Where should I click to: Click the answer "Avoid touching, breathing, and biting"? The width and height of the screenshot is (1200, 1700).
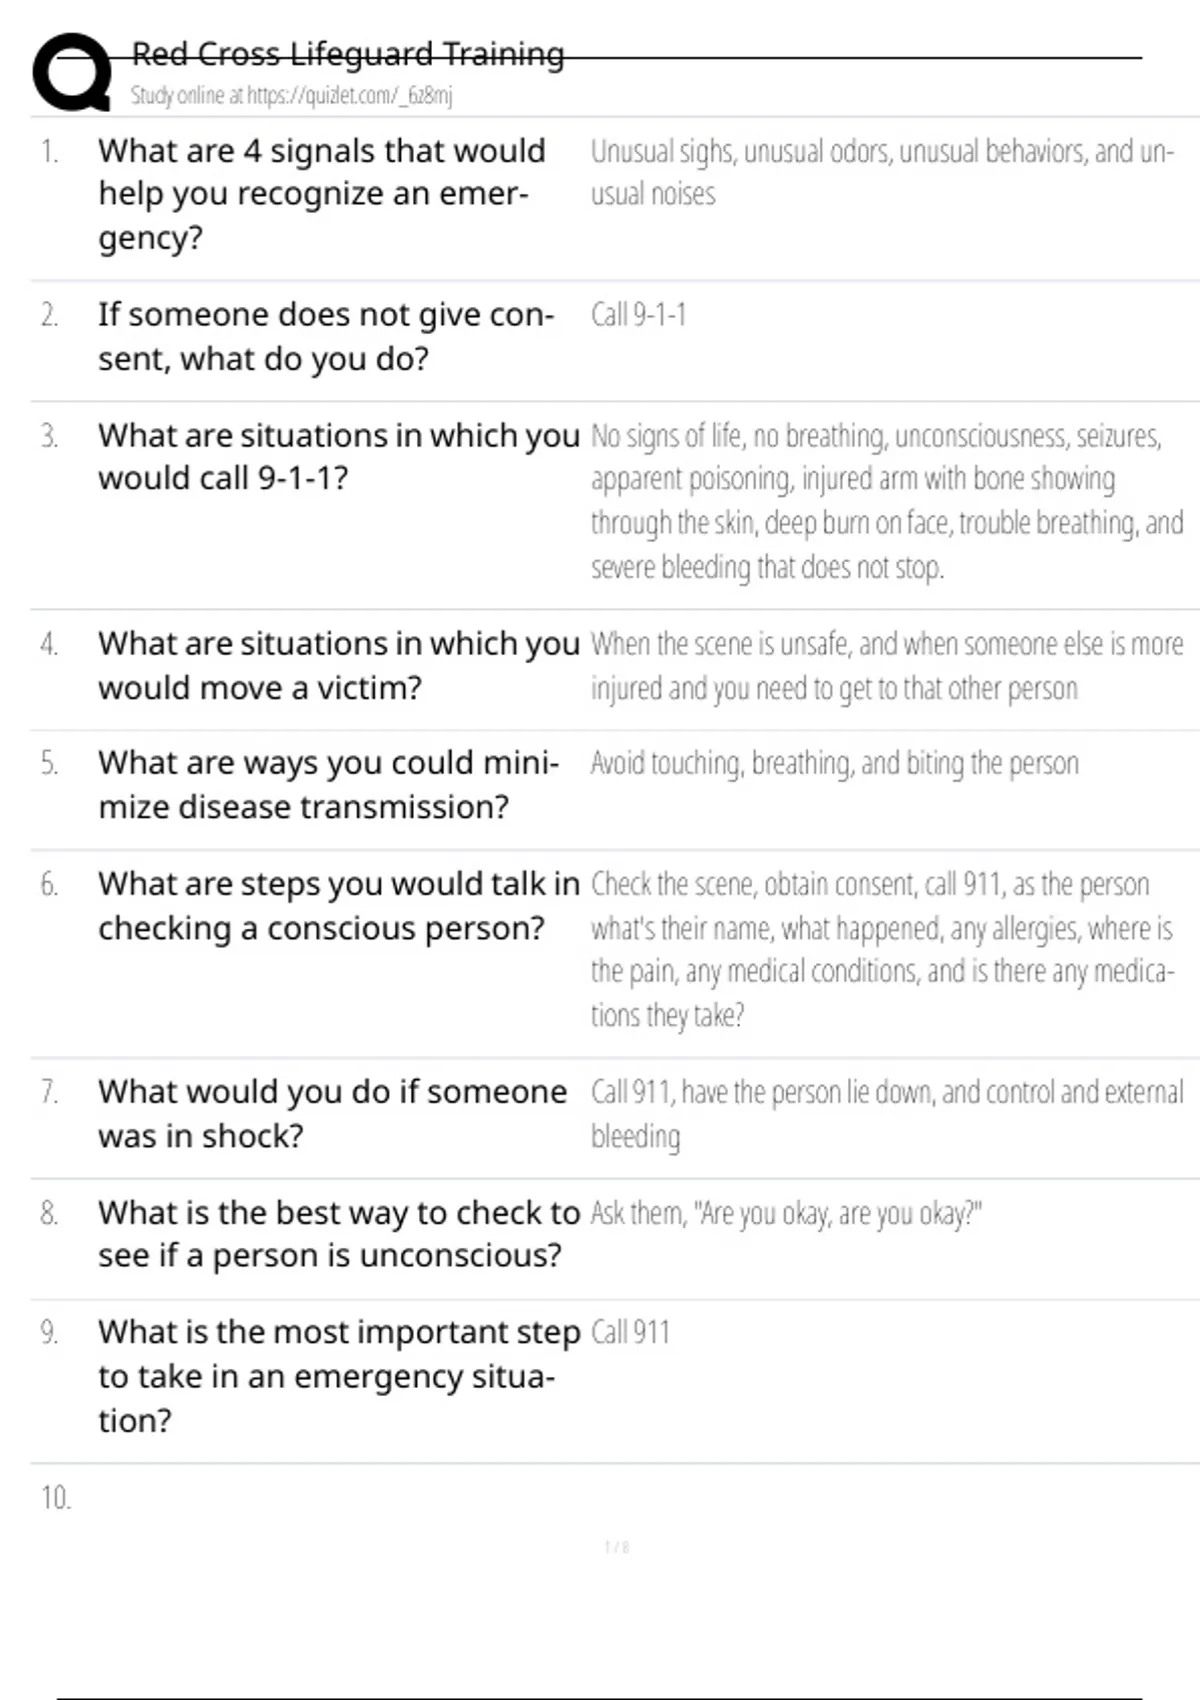pyautogui.click(x=834, y=764)
